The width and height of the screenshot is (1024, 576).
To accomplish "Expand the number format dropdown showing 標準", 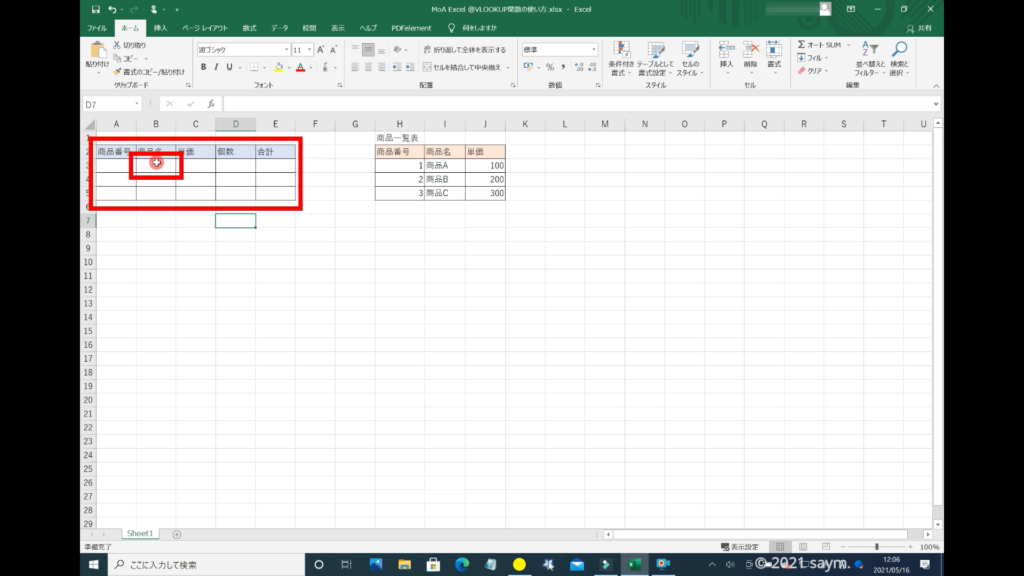I will coord(594,49).
